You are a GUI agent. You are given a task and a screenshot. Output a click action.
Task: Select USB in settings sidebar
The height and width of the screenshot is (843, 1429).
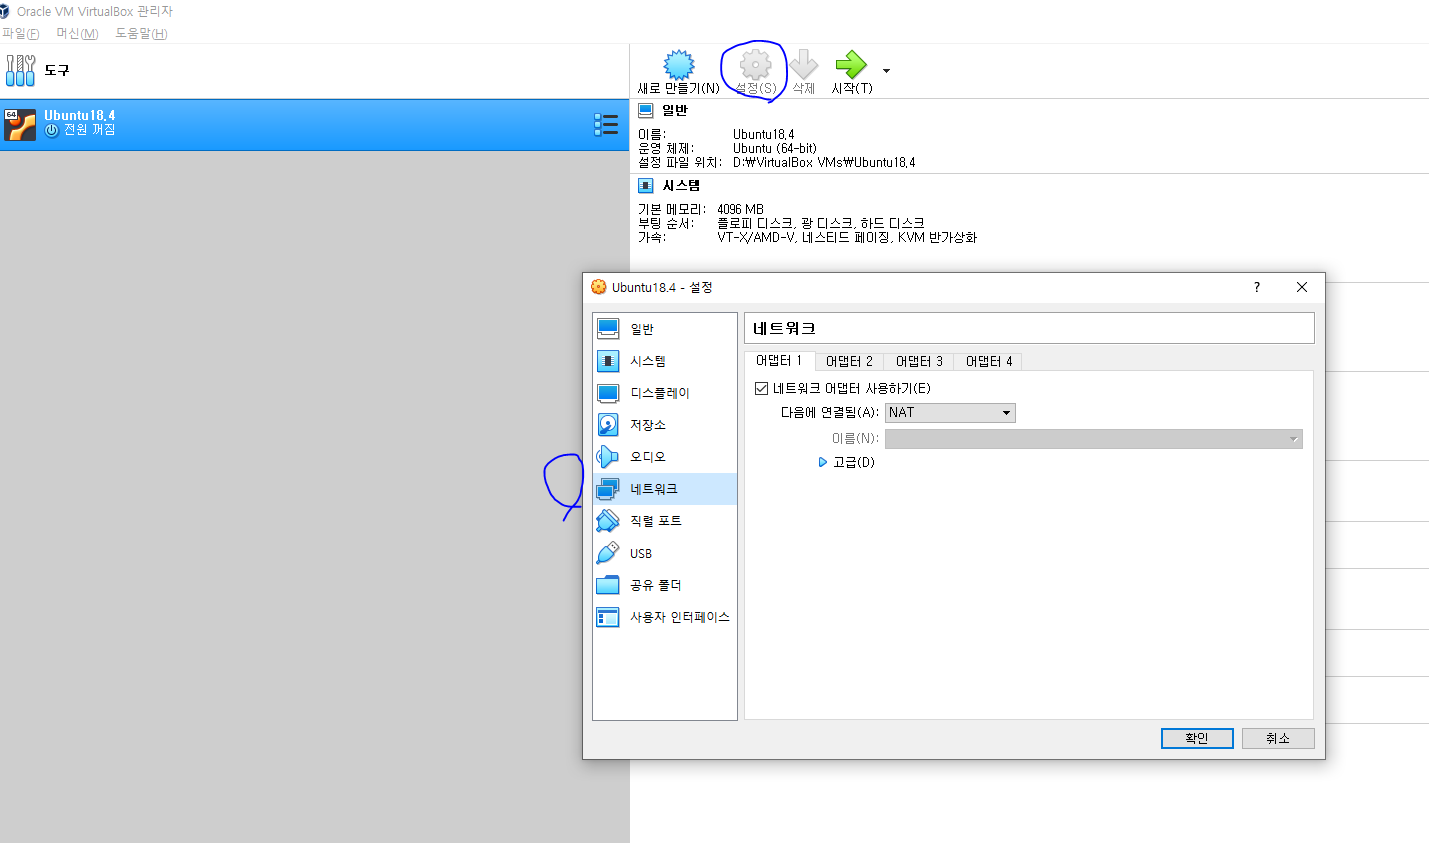tap(665, 553)
